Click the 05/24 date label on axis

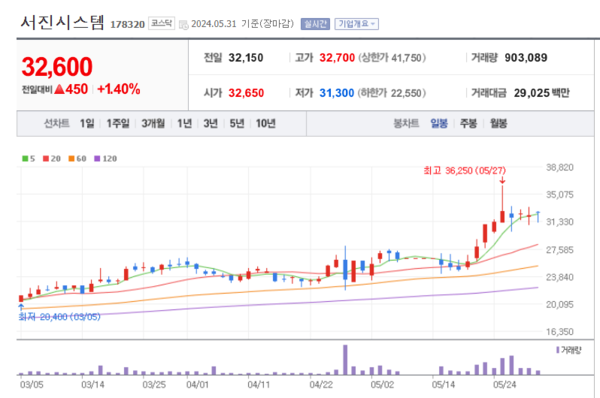click(x=504, y=384)
